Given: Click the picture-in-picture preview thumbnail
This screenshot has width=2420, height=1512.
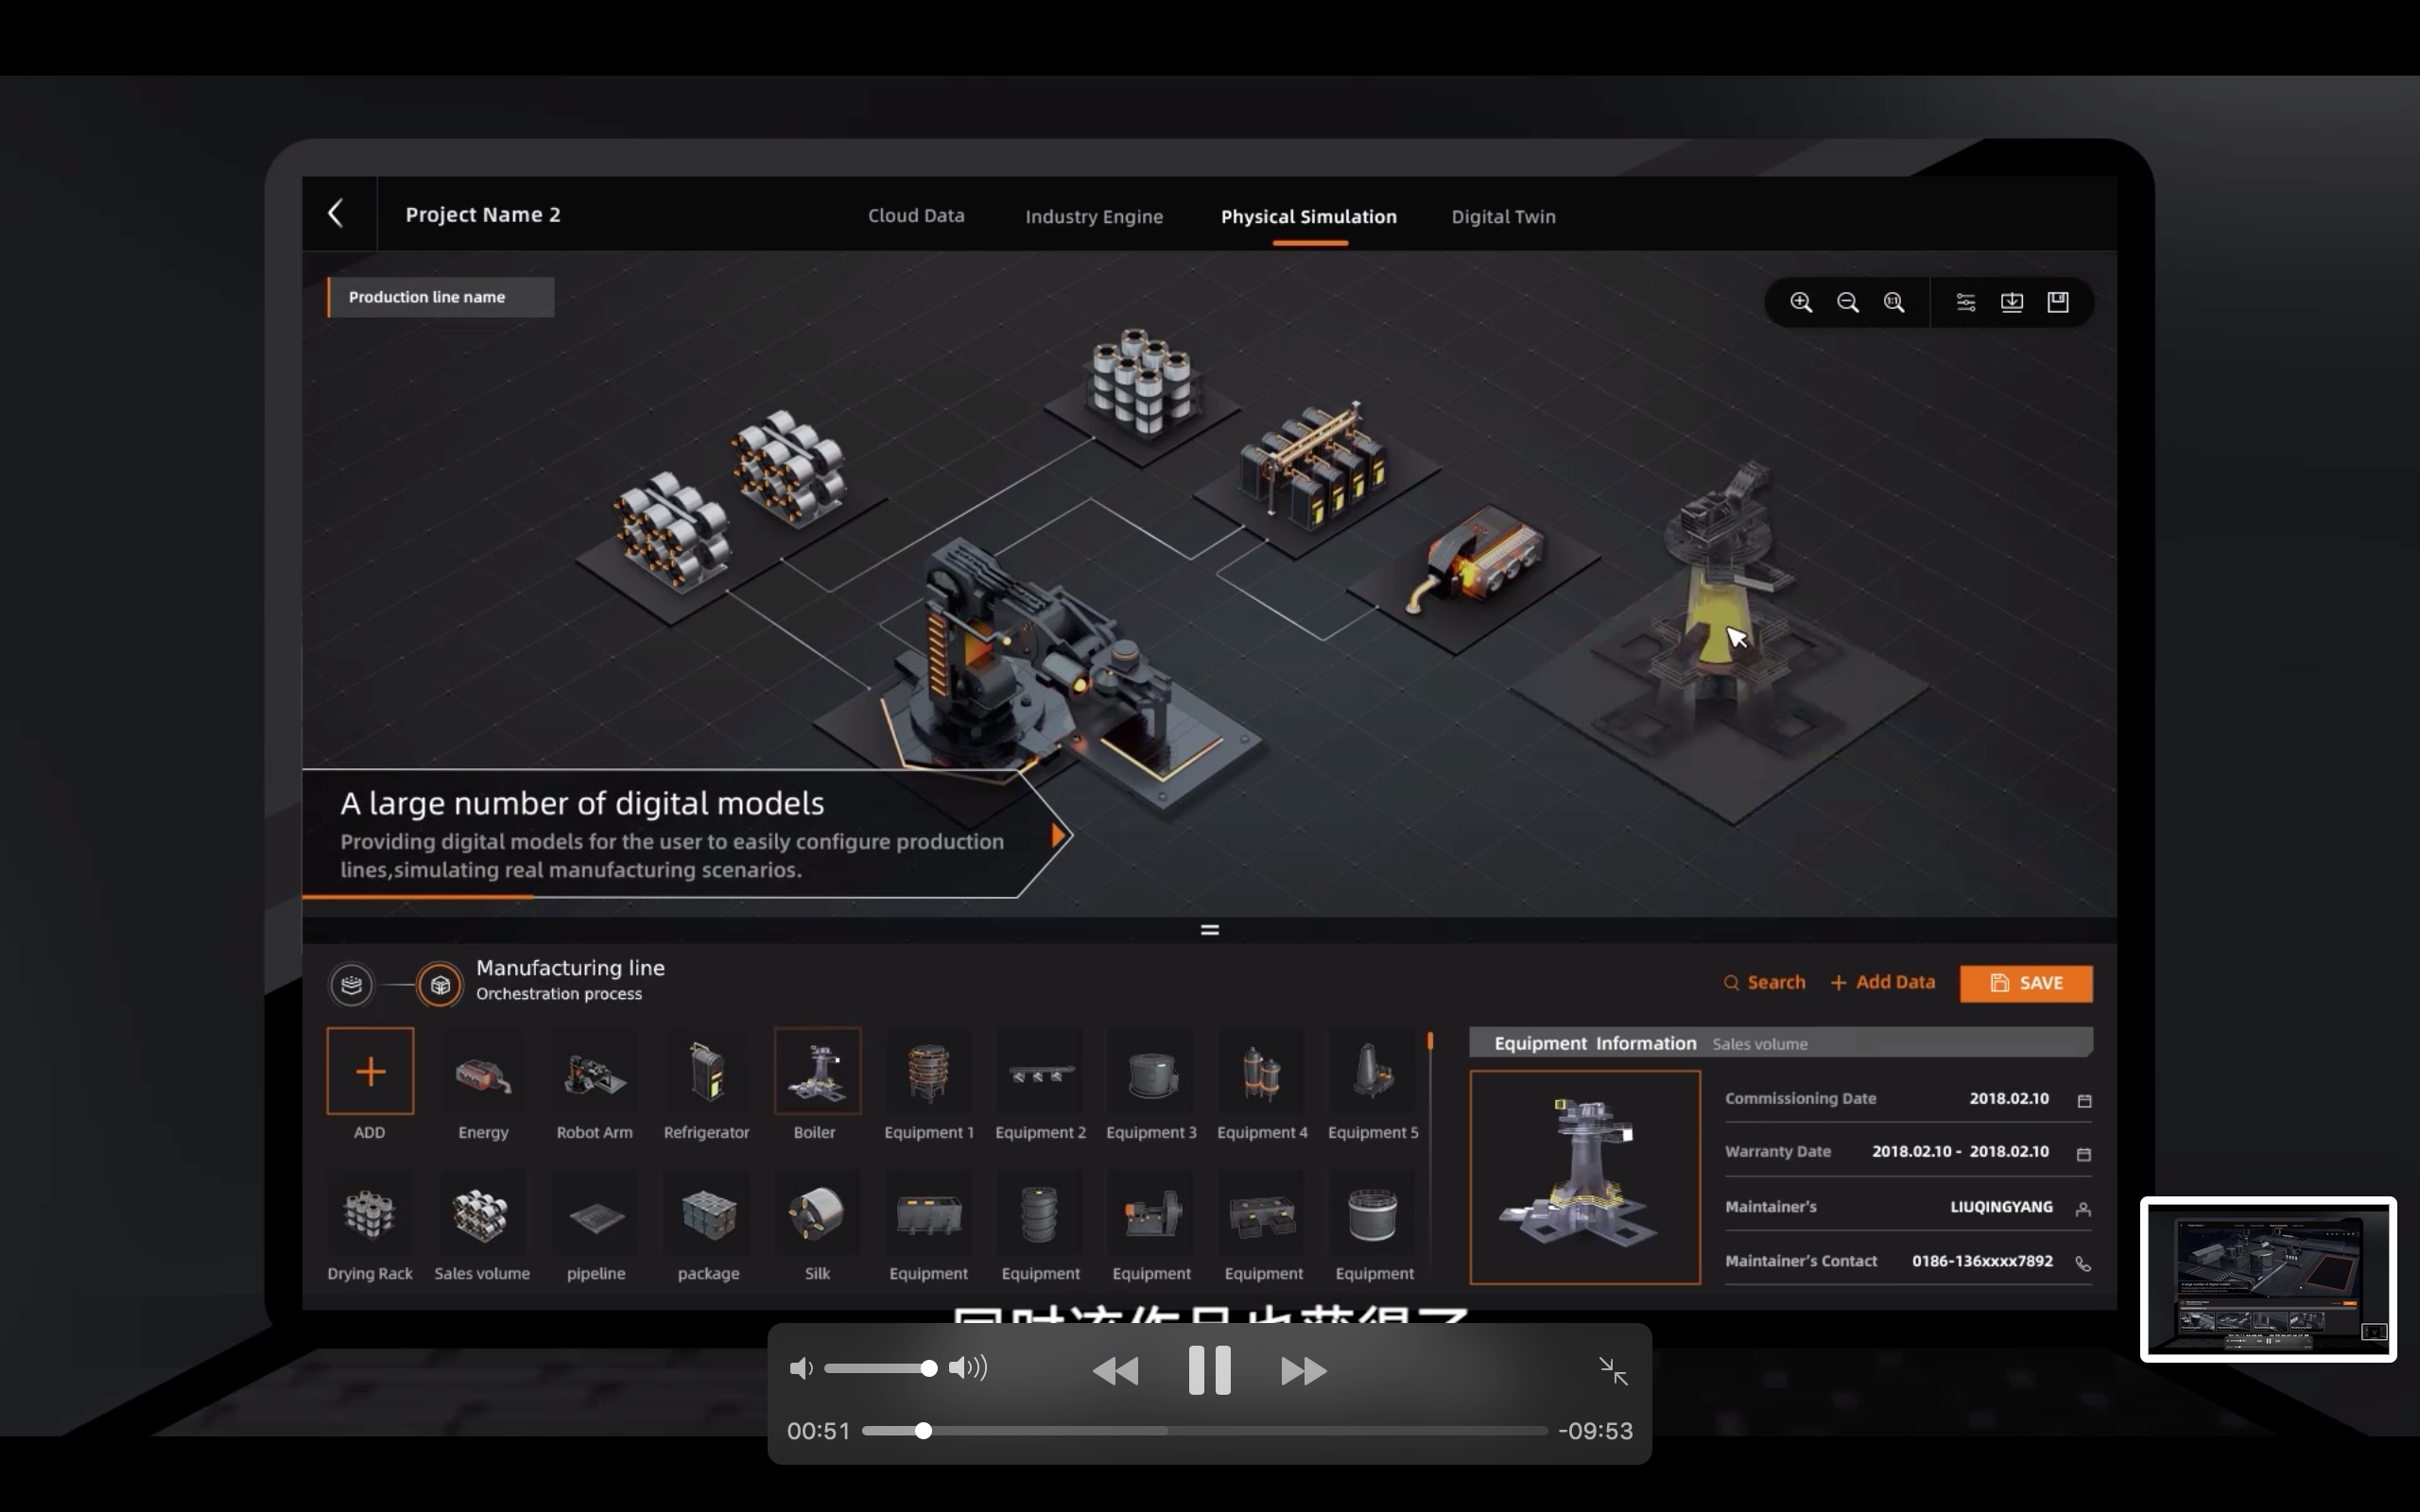Looking at the screenshot, I should pyautogui.click(x=2268, y=1279).
